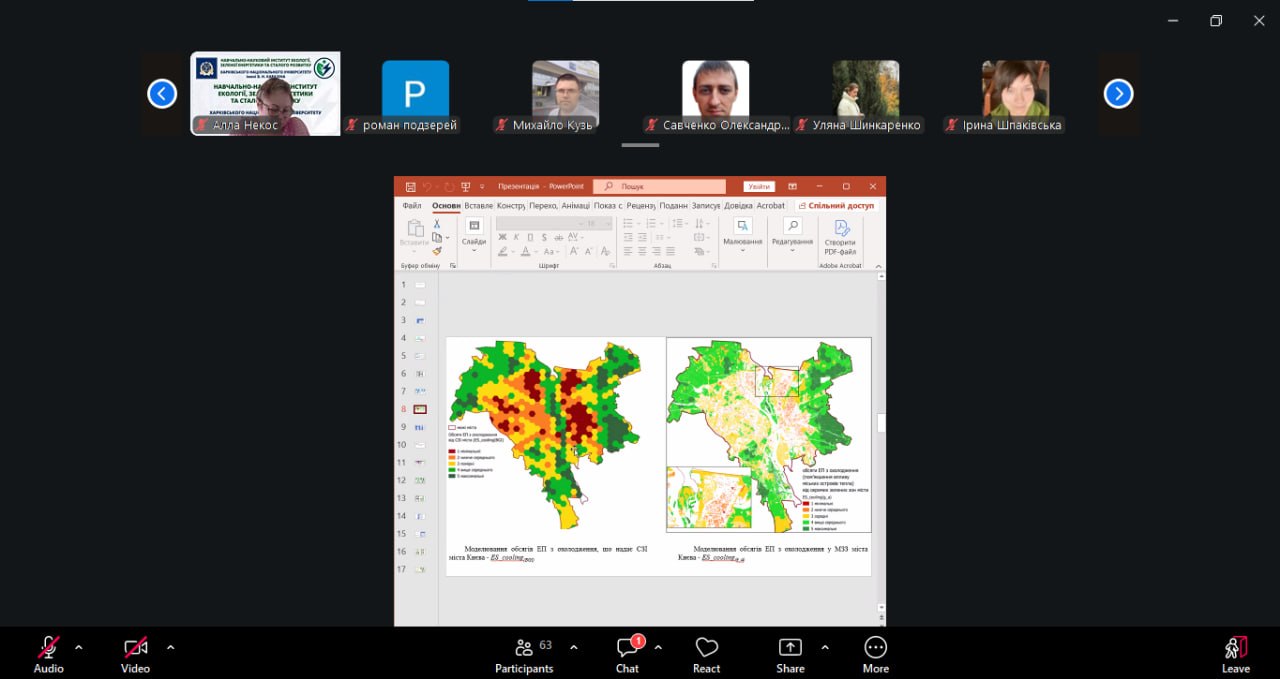Click the PowerPoint undo icon

(x=426, y=187)
